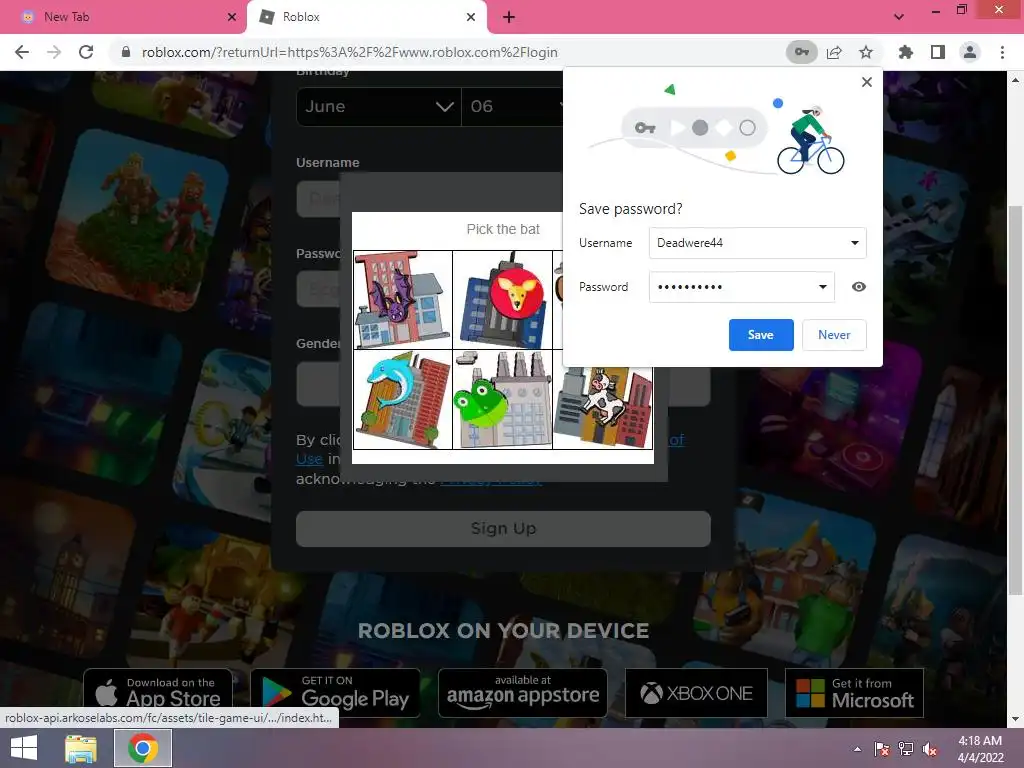Image resolution: width=1024 pixels, height=768 pixels.
Task: Click the forward navigation arrow
Action: [54, 52]
